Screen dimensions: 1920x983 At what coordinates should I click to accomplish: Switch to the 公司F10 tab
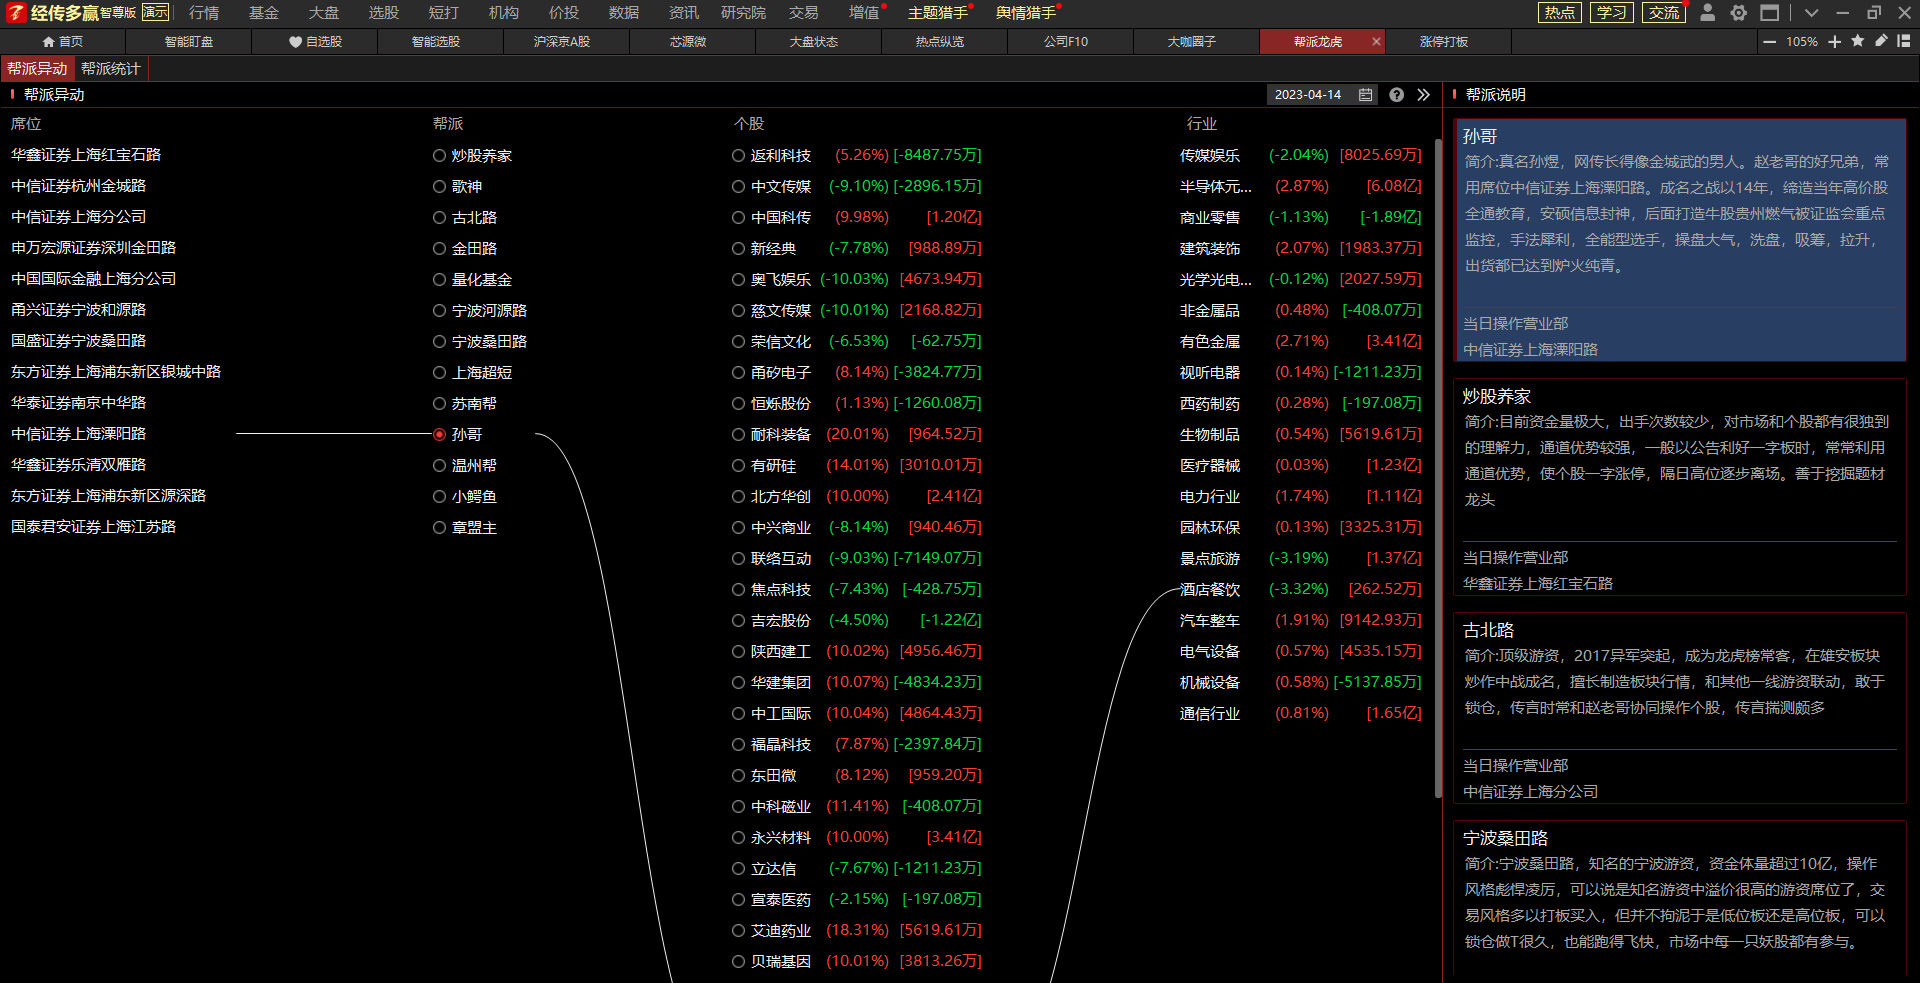(x=1066, y=42)
